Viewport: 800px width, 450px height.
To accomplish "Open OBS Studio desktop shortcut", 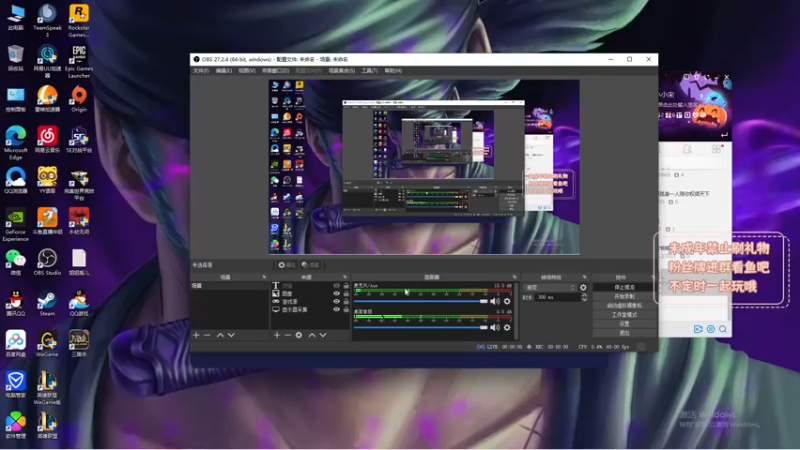I will (x=47, y=262).
